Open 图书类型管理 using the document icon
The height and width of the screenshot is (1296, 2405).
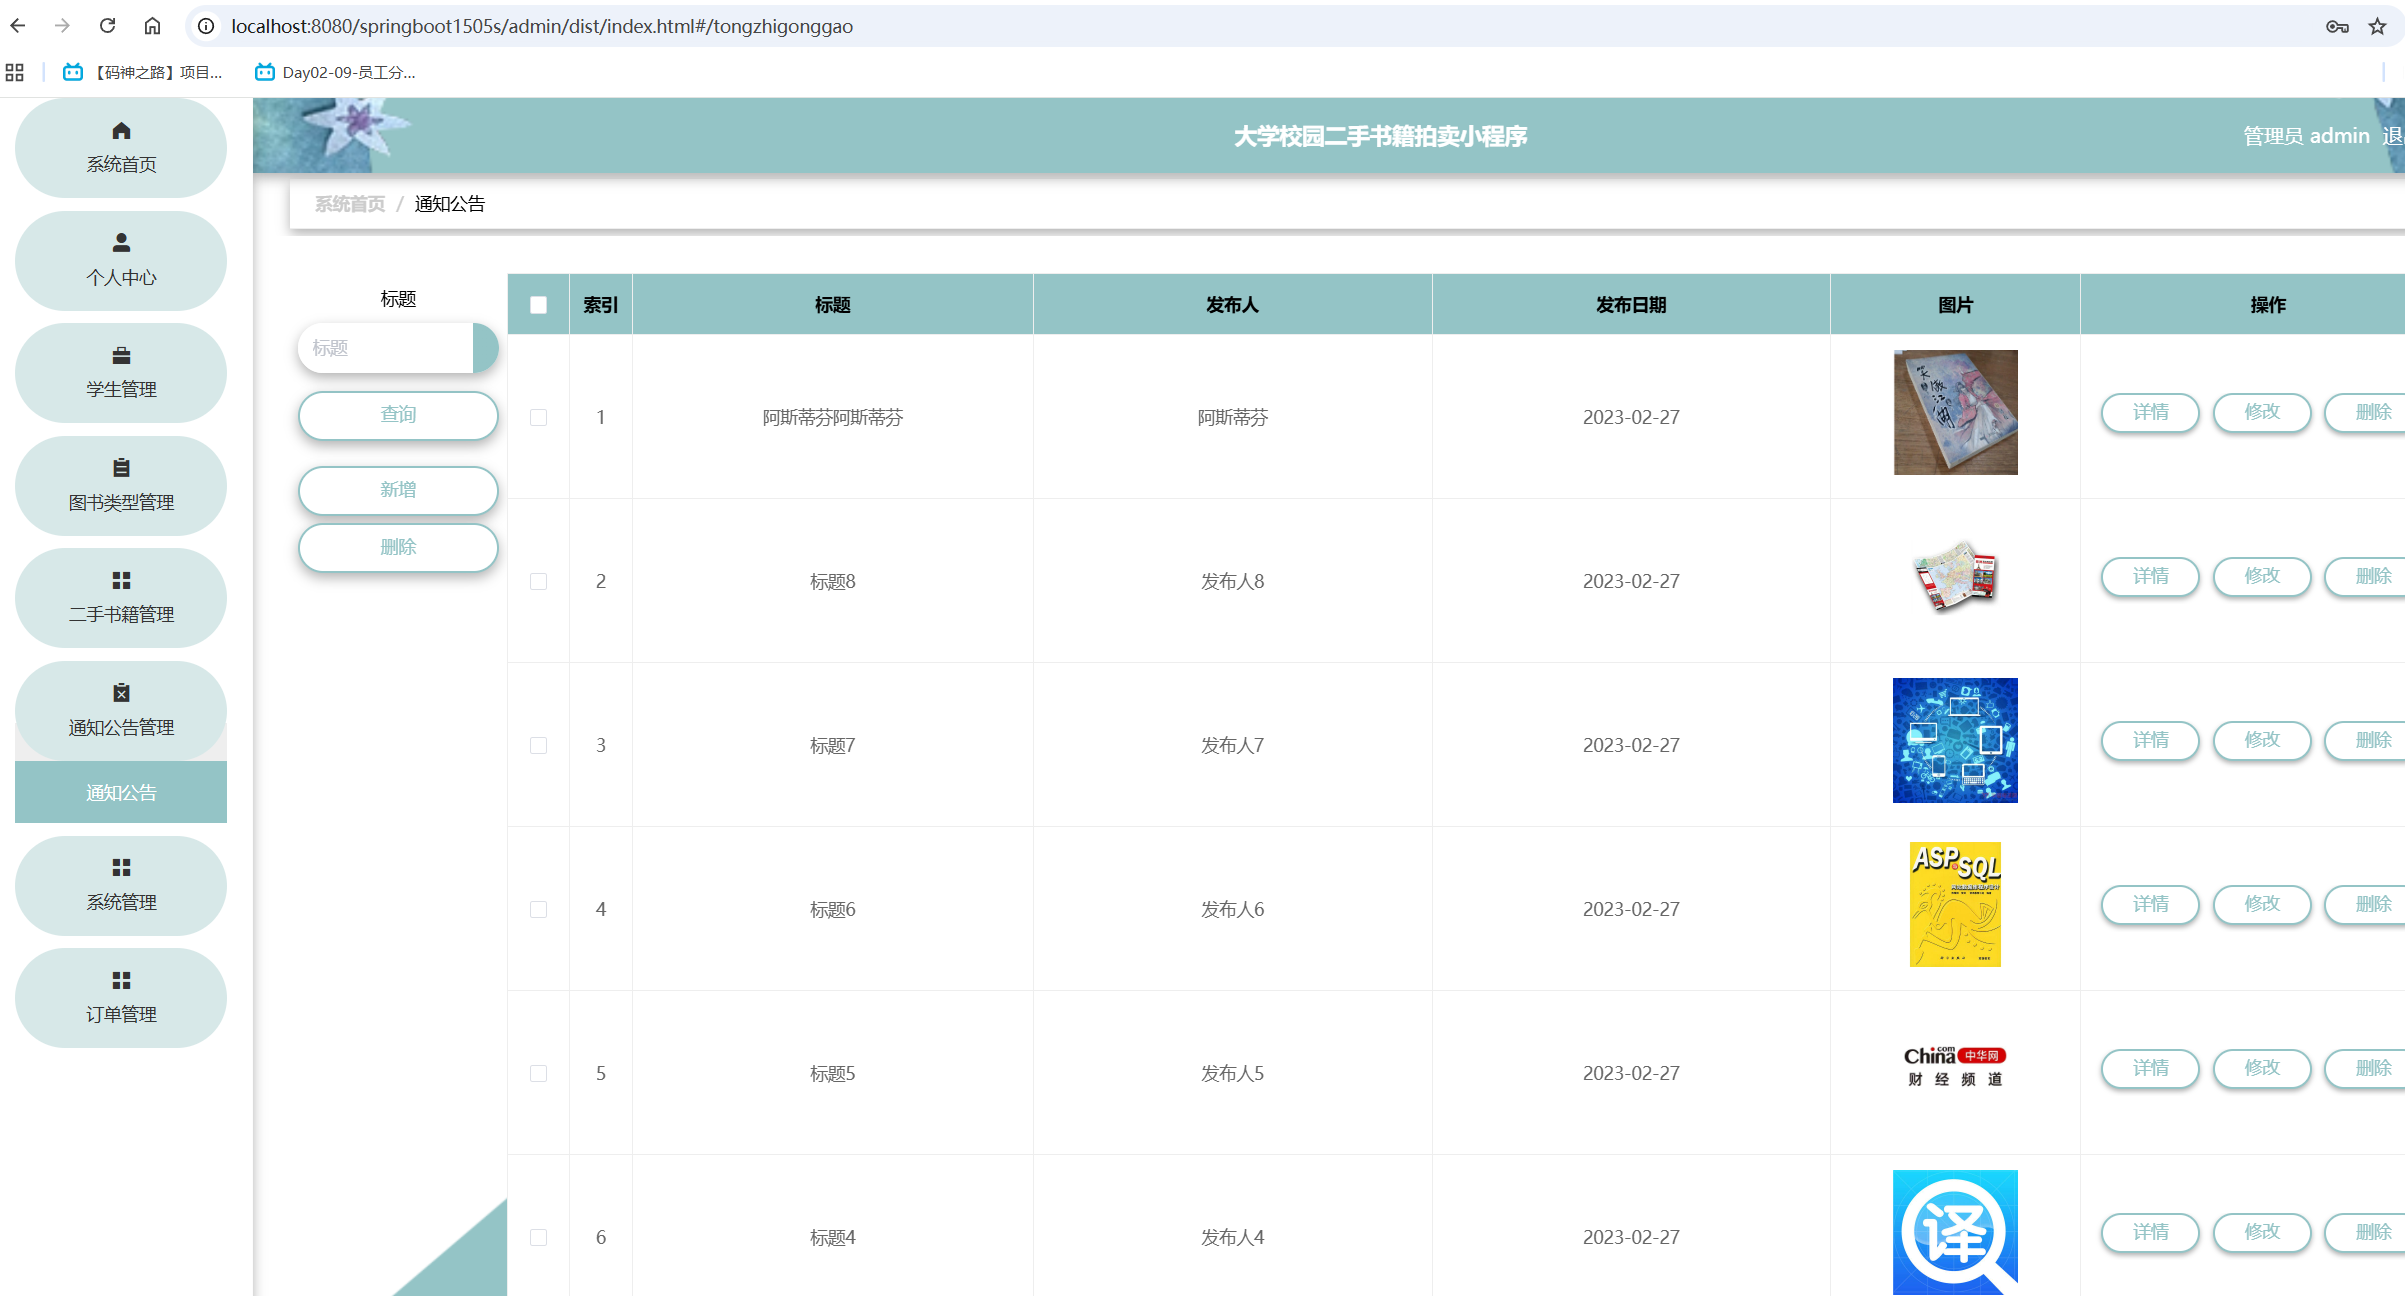click(120, 467)
